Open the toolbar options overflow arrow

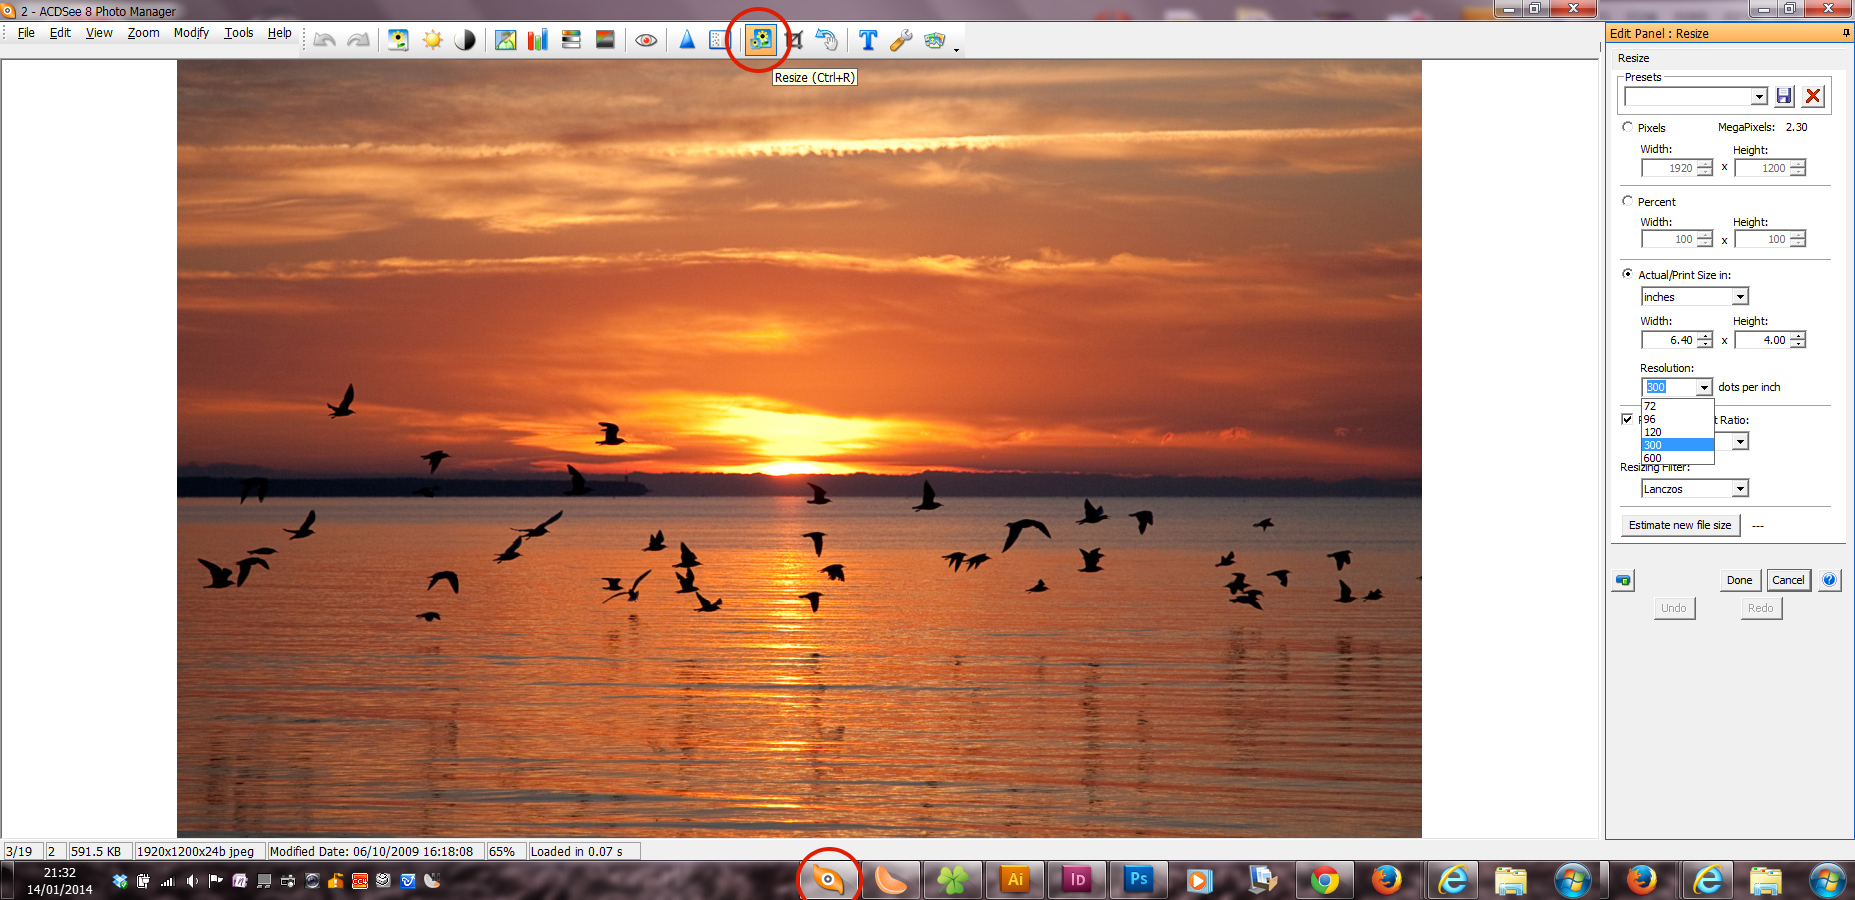[956, 49]
